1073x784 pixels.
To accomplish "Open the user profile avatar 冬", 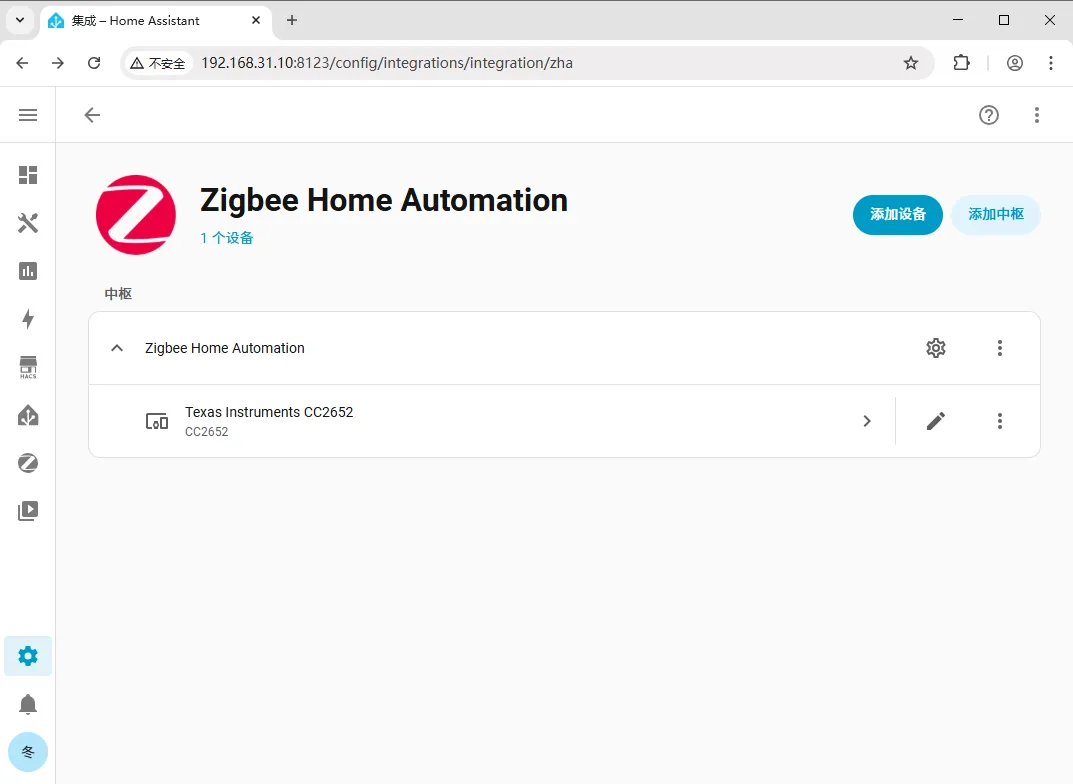I will pos(28,752).
